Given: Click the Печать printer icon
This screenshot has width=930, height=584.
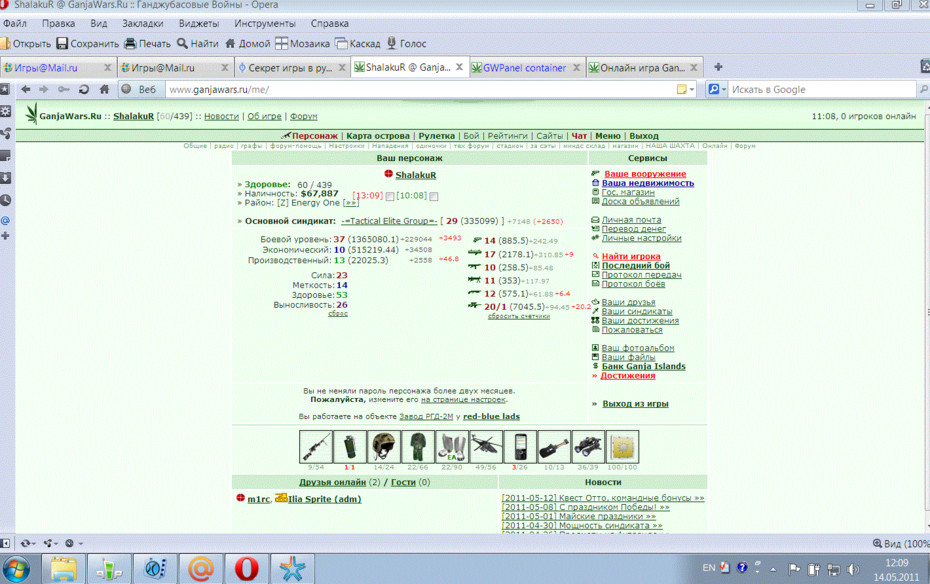Looking at the screenshot, I should click(130, 43).
